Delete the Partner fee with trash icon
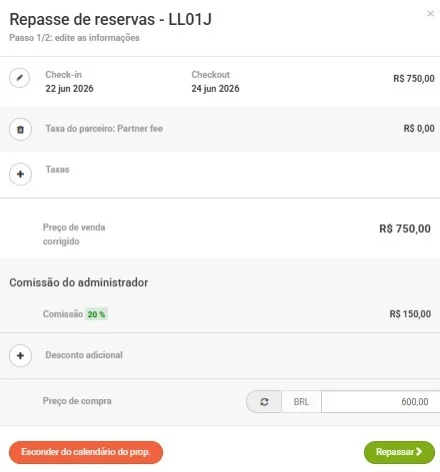The width and height of the screenshot is (440, 472). pyautogui.click(x=20, y=129)
